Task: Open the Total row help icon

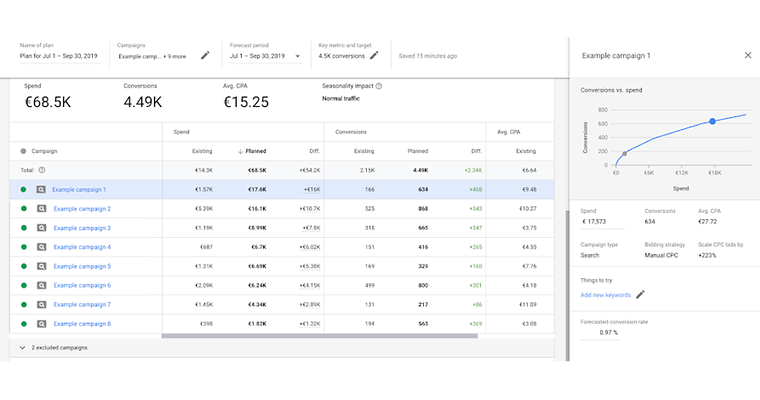Action: [x=42, y=170]
